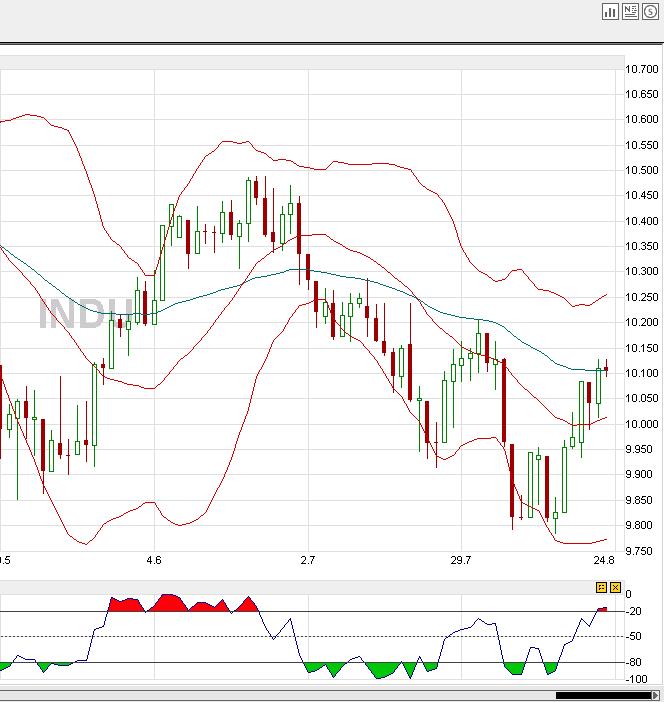Screen dimensions: 664x702
Task: Click the 29.7 date axis label
Action: tap(461, 561)
